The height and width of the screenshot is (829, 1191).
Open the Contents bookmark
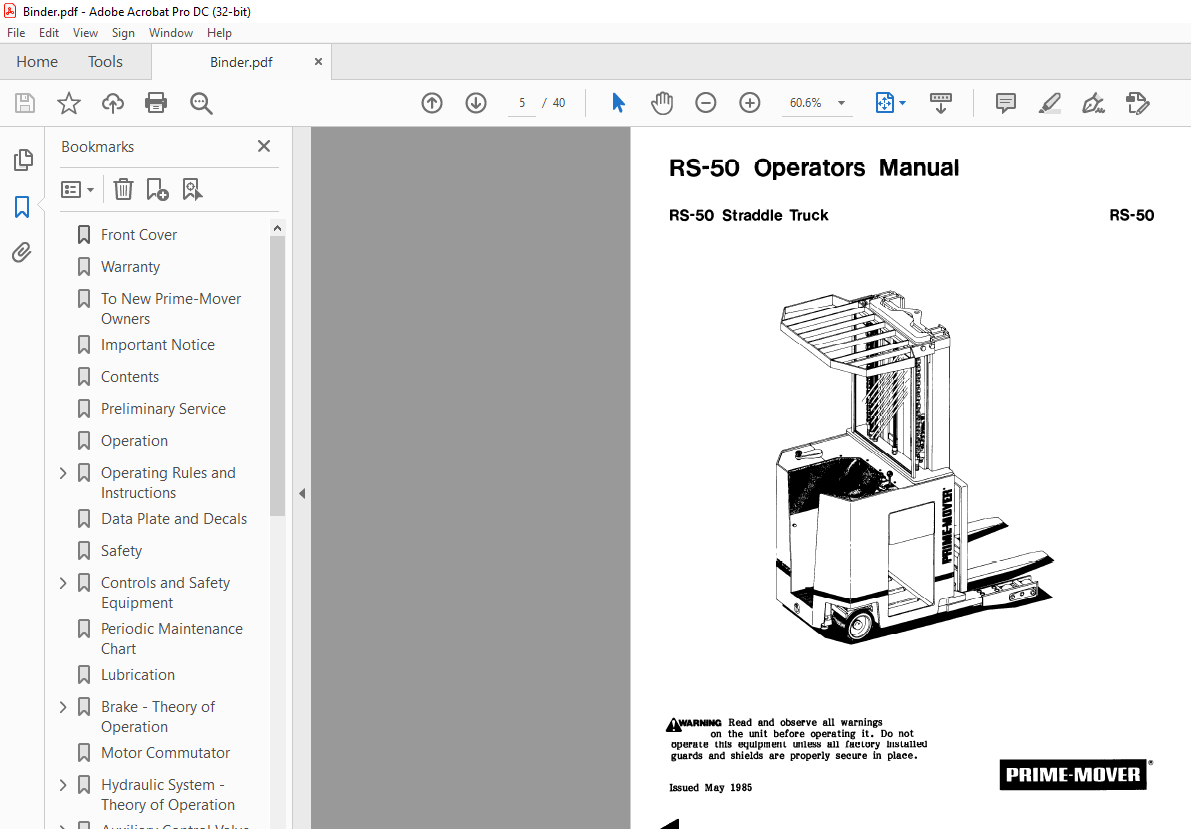click(x=130, y=377)
